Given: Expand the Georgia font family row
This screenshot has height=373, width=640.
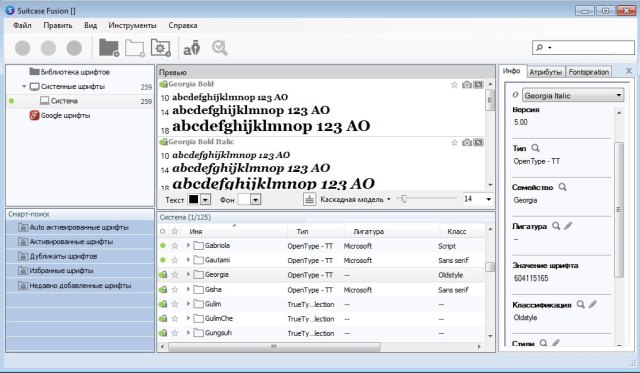Looking at the screenshot, I should [x=188, y=274].
